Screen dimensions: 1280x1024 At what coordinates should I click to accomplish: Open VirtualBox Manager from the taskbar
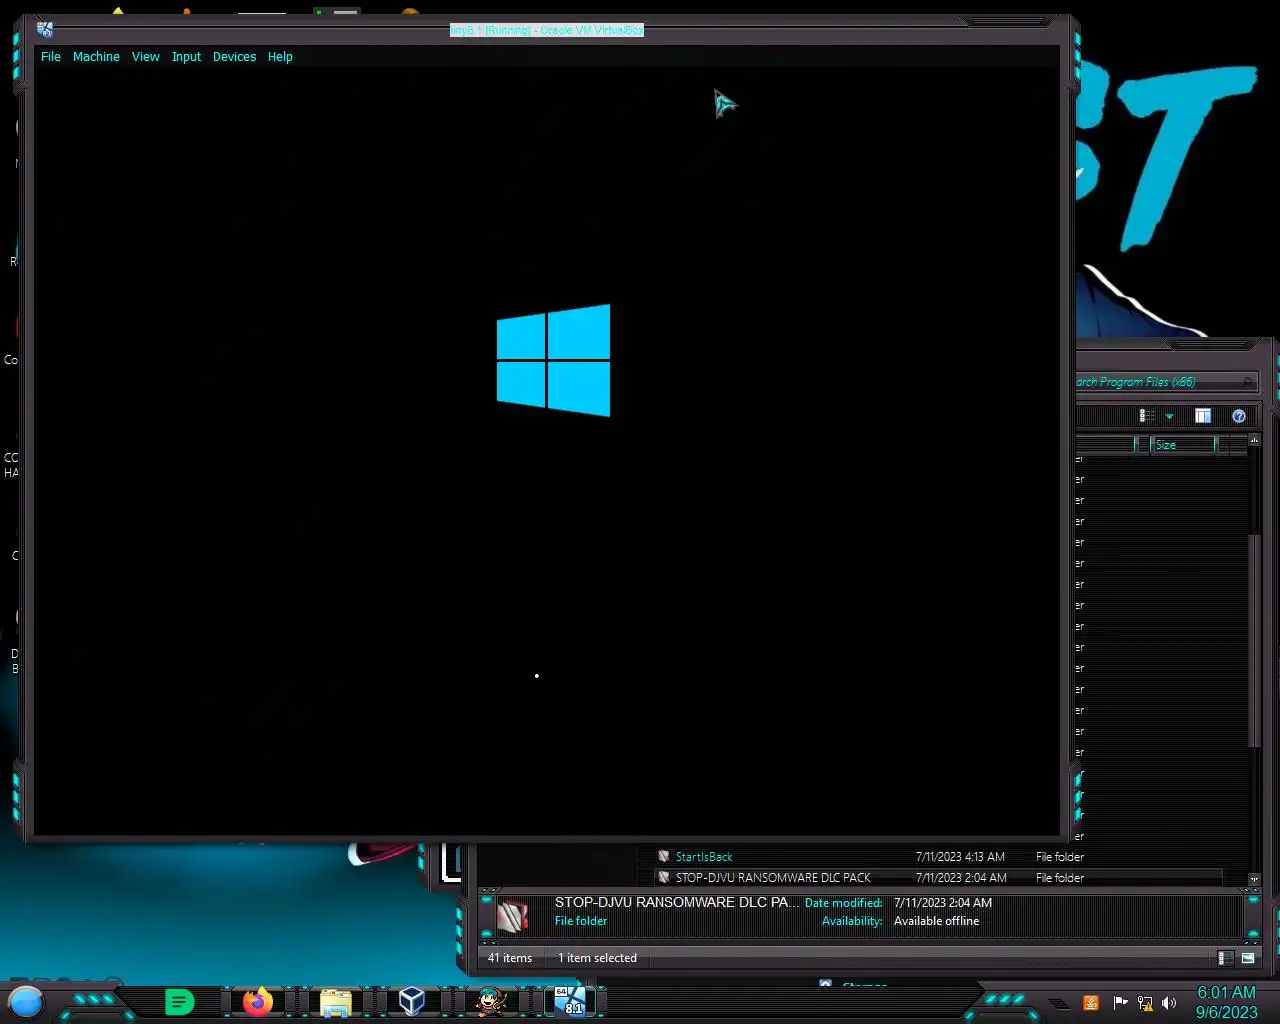click(x=412, y=1001)
